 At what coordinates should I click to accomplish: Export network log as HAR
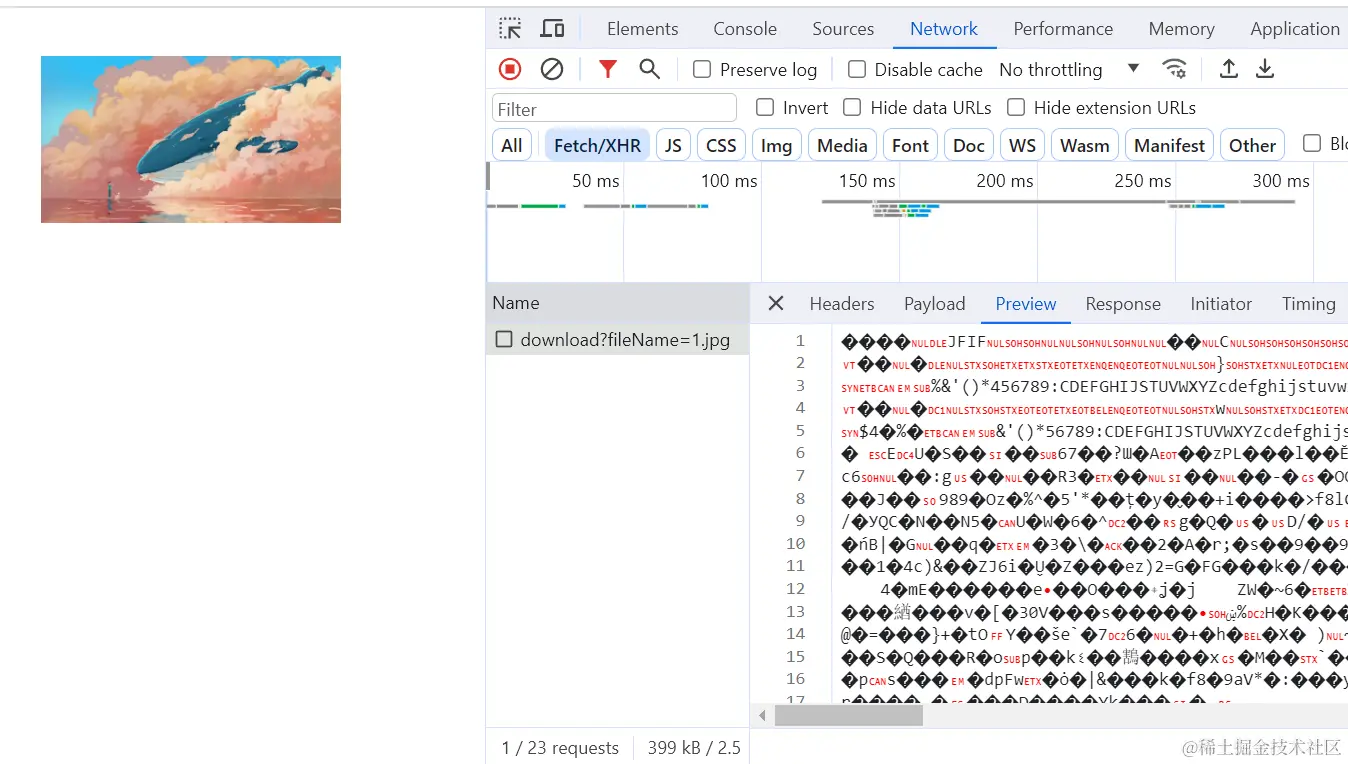tap(1264, 69)
